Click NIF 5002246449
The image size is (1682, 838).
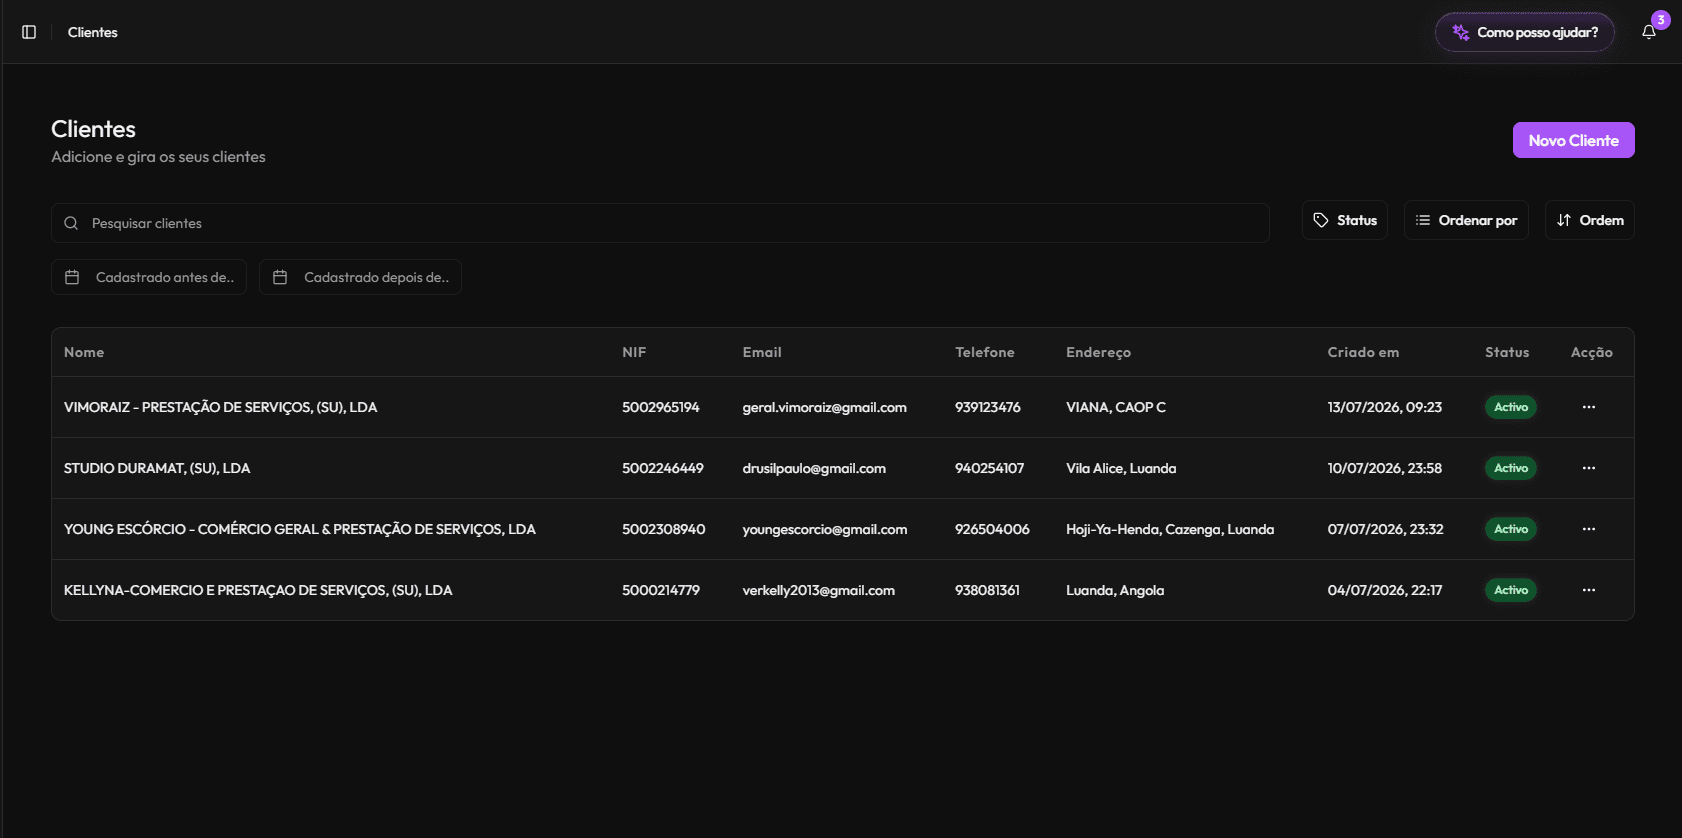(663, 468)
